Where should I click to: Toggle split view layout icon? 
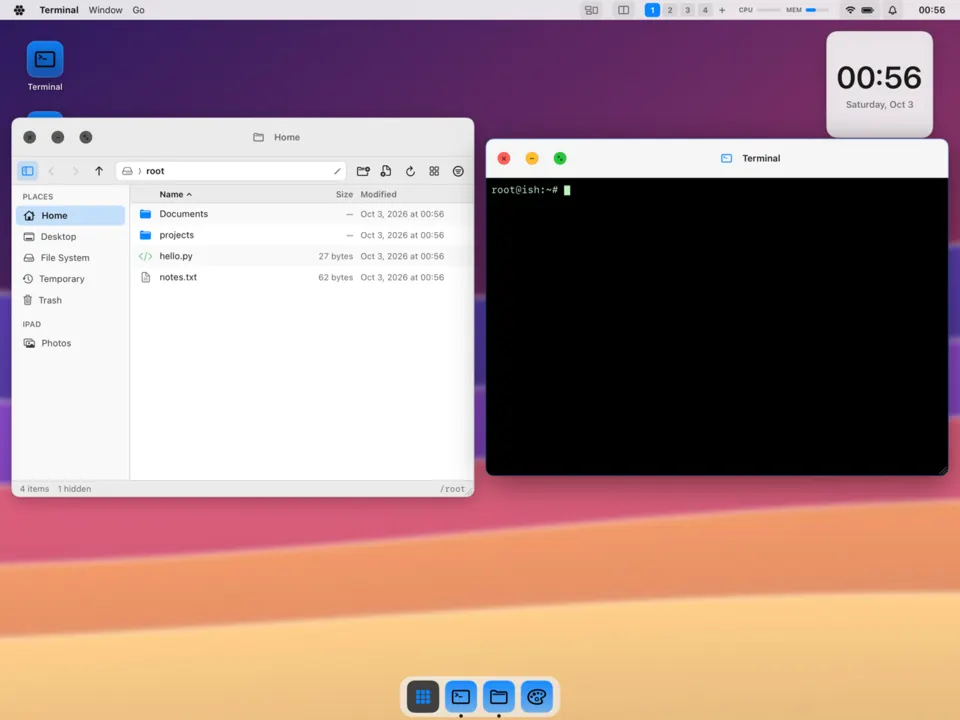click(623, 10)
